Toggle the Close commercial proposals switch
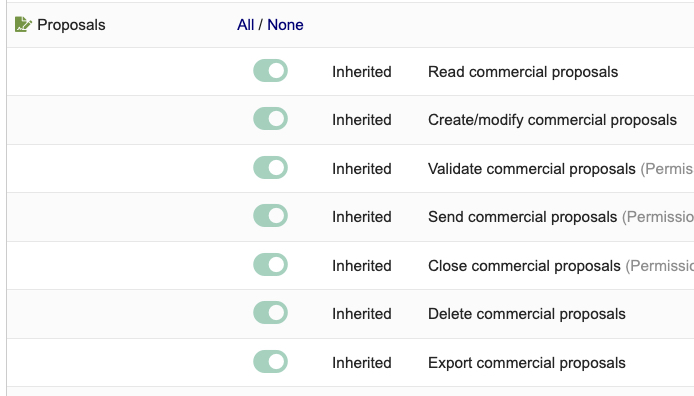 [270, 265]
